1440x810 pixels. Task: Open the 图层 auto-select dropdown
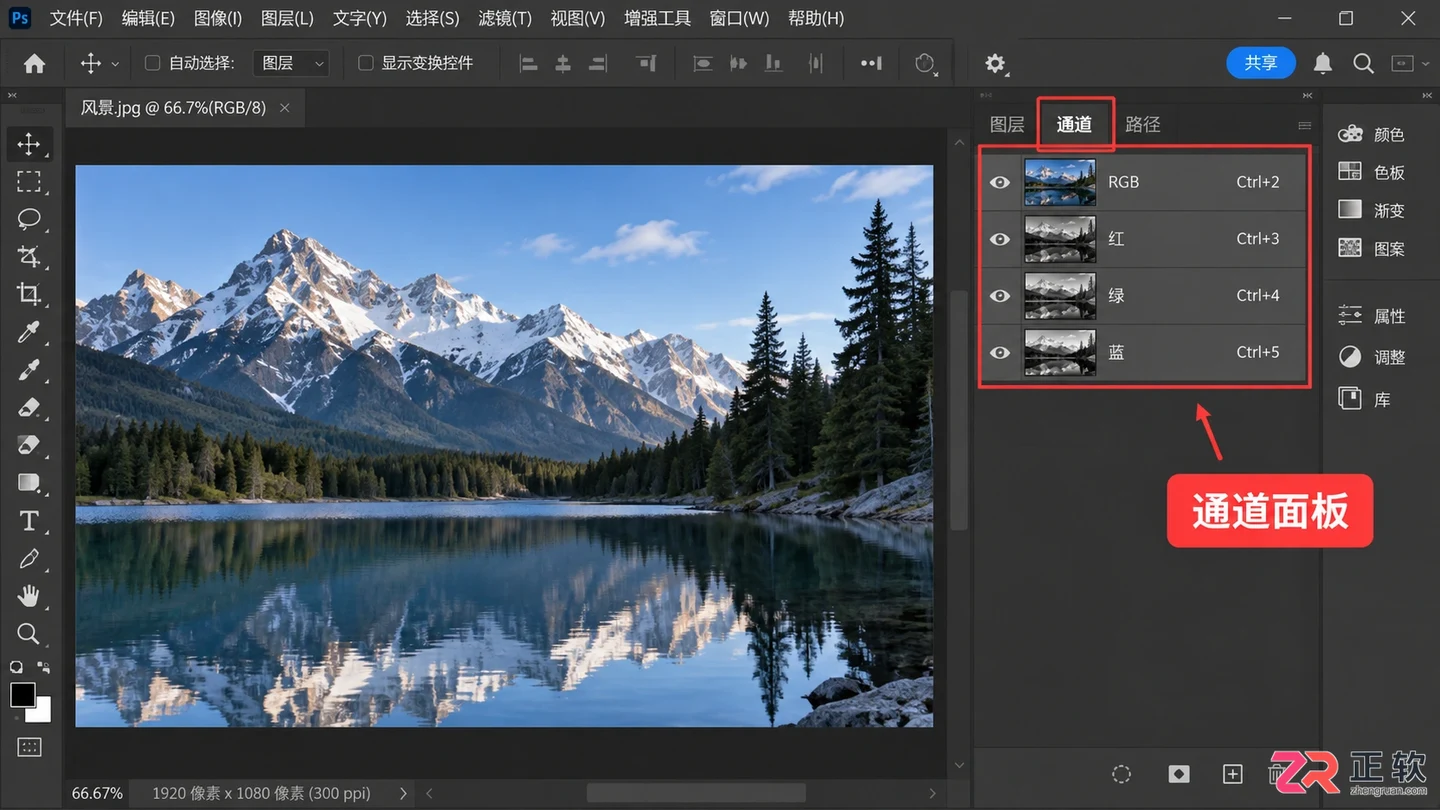291,63
